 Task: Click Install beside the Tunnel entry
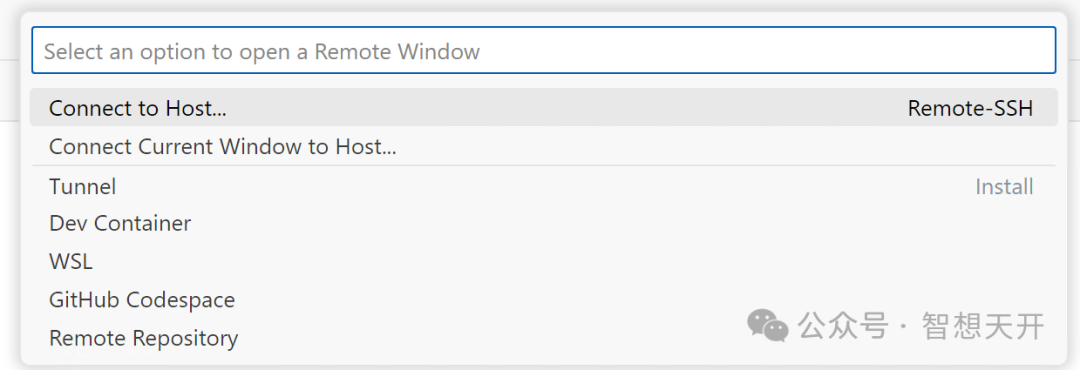1004,186
